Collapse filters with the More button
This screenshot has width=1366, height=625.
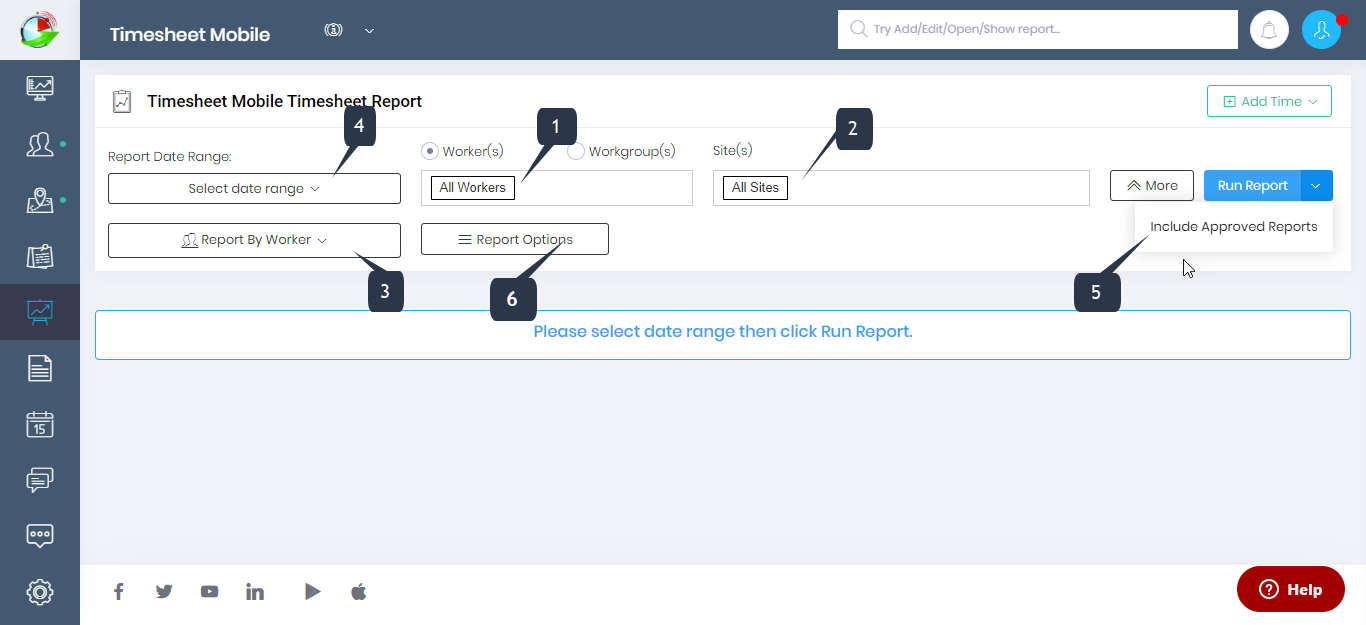[1151, 186]
